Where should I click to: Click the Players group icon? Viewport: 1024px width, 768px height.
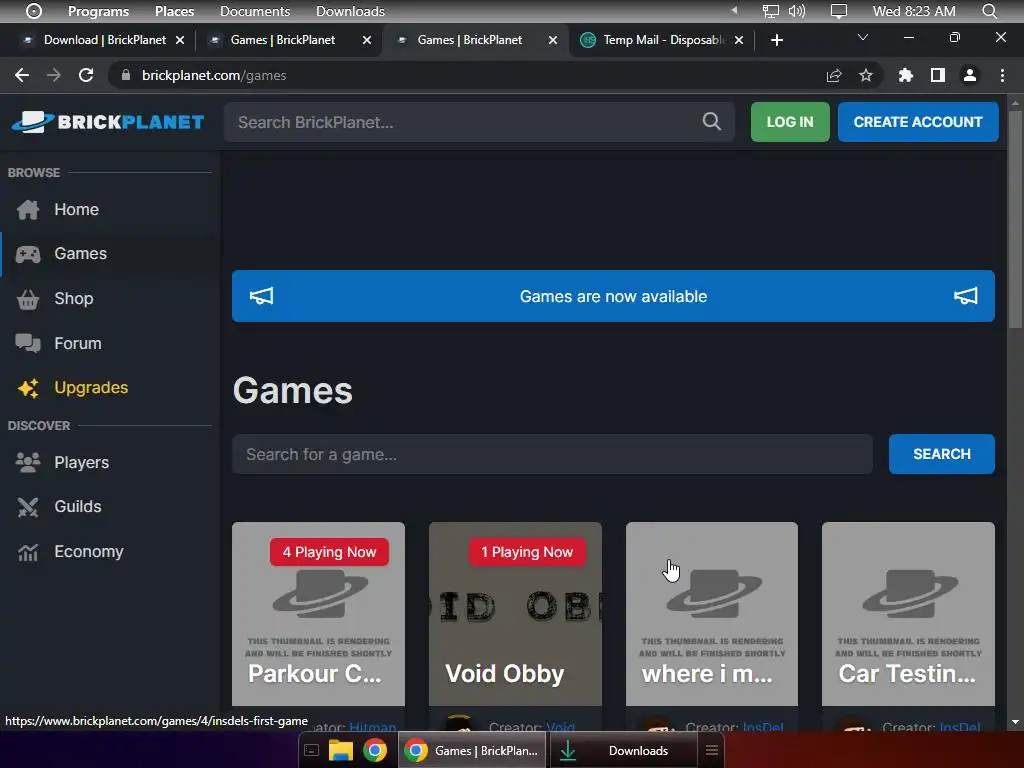28,462
